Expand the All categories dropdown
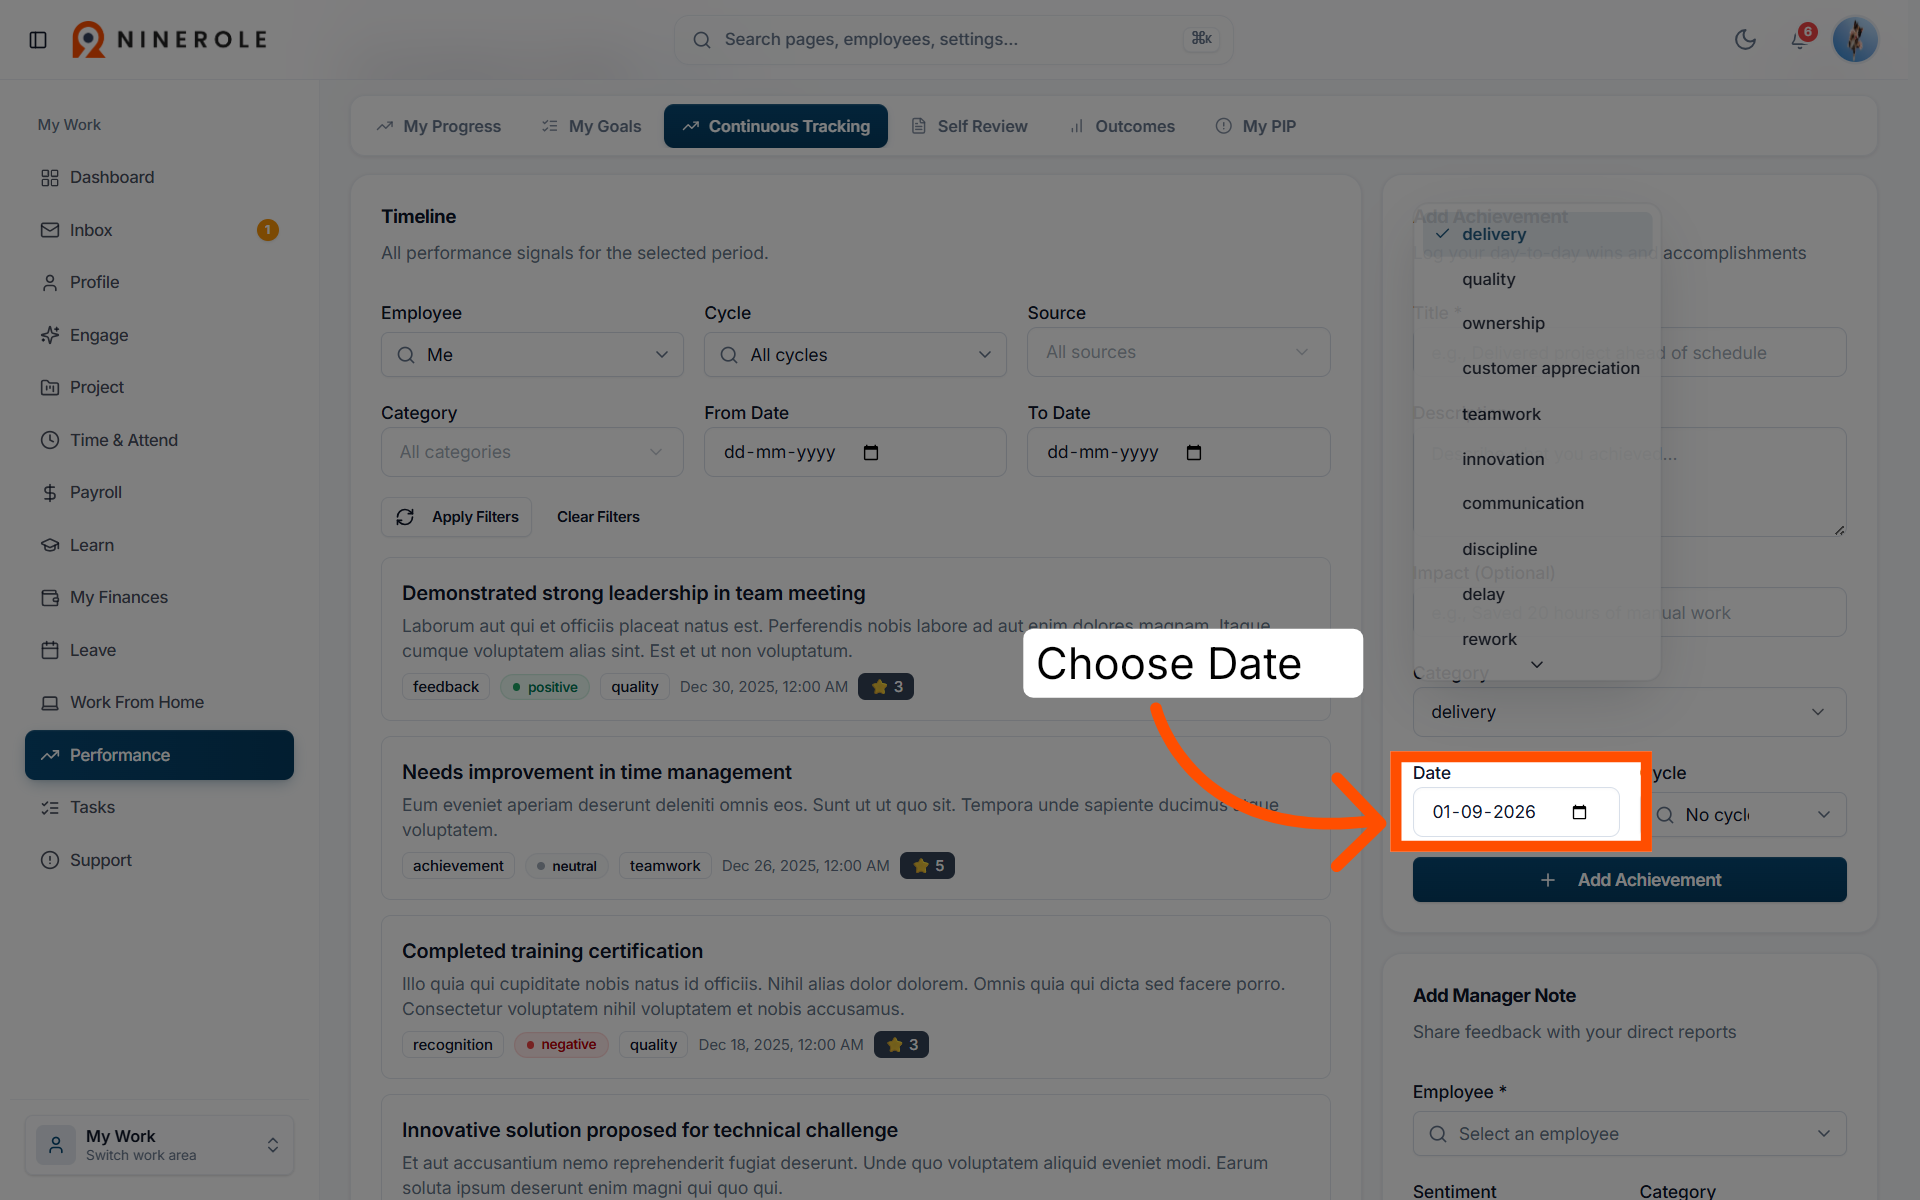The image size is (1920, 1200). [x=532, y=452]
